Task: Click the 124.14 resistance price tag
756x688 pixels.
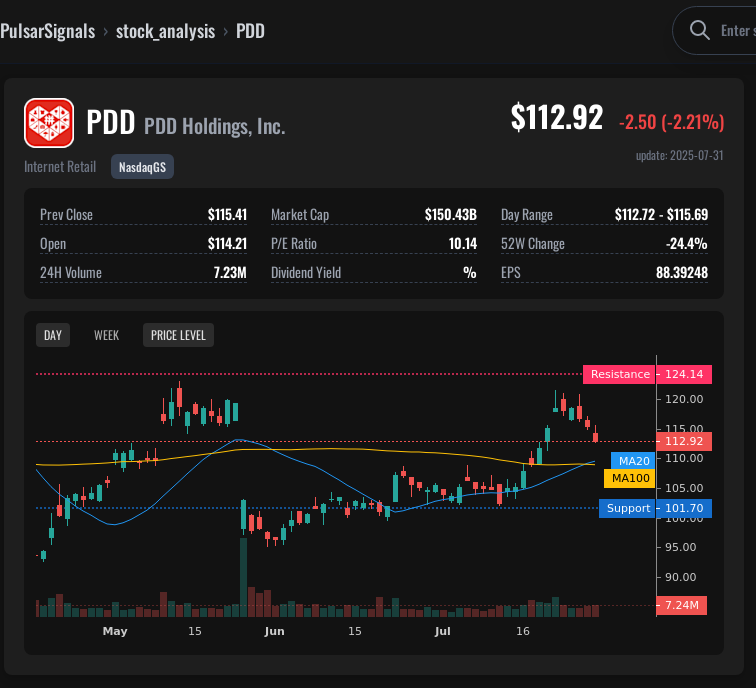Action: pyautogui.click(x=684, y=374)
